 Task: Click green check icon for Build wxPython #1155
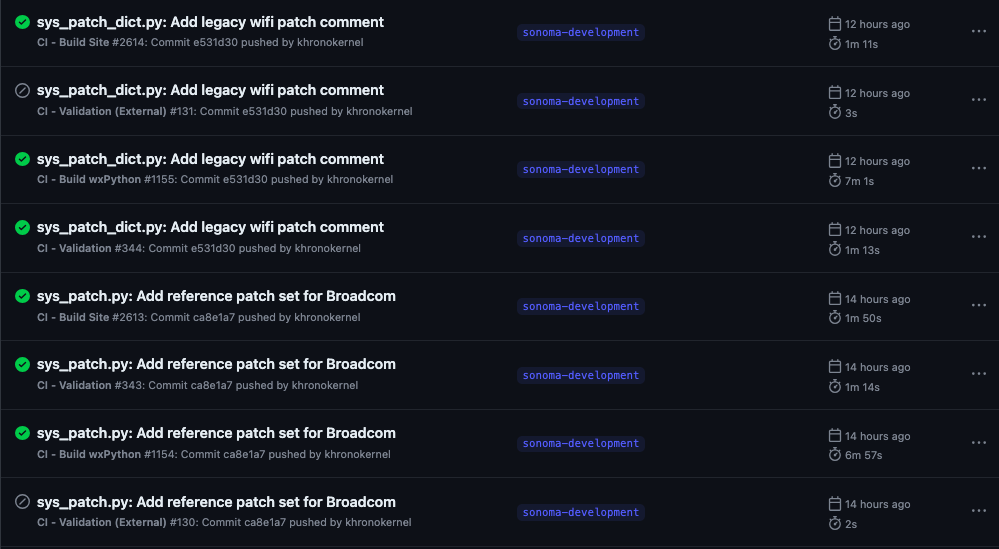point(22,159)
